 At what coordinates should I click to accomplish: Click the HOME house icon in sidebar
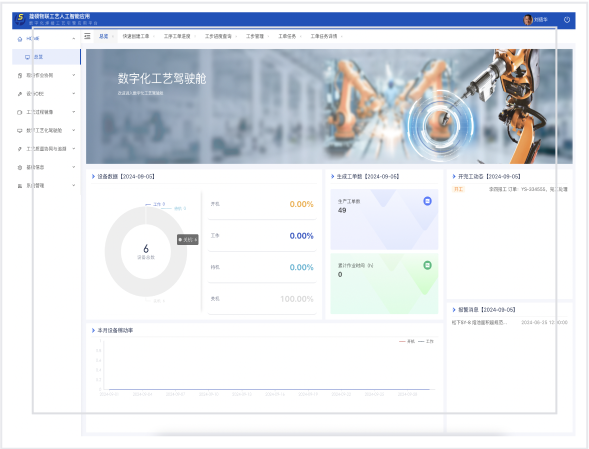[x=20, y=39]
